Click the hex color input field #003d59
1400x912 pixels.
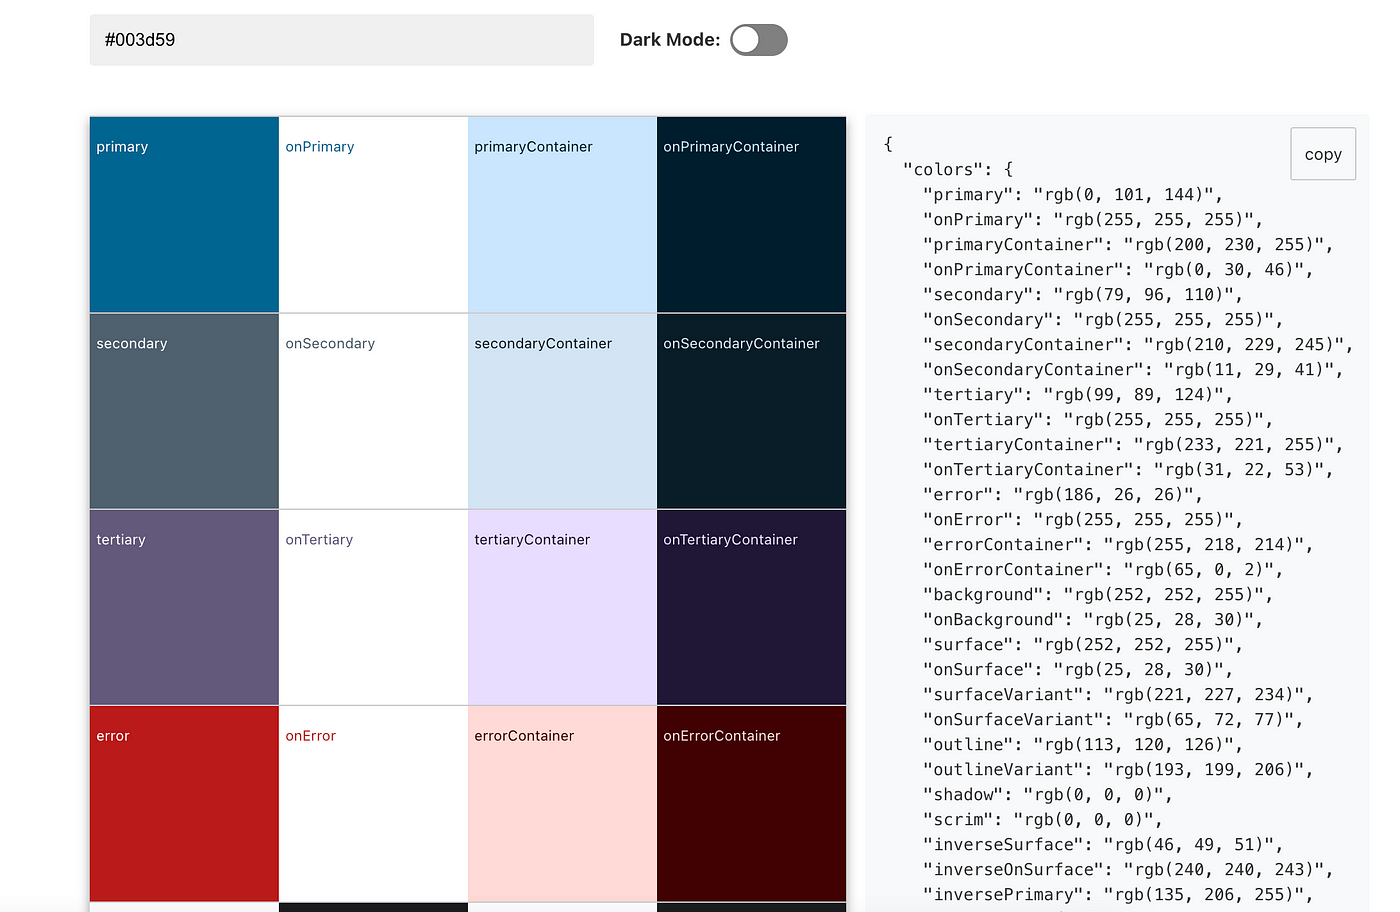pyautogui.click(x=342, y=40)
